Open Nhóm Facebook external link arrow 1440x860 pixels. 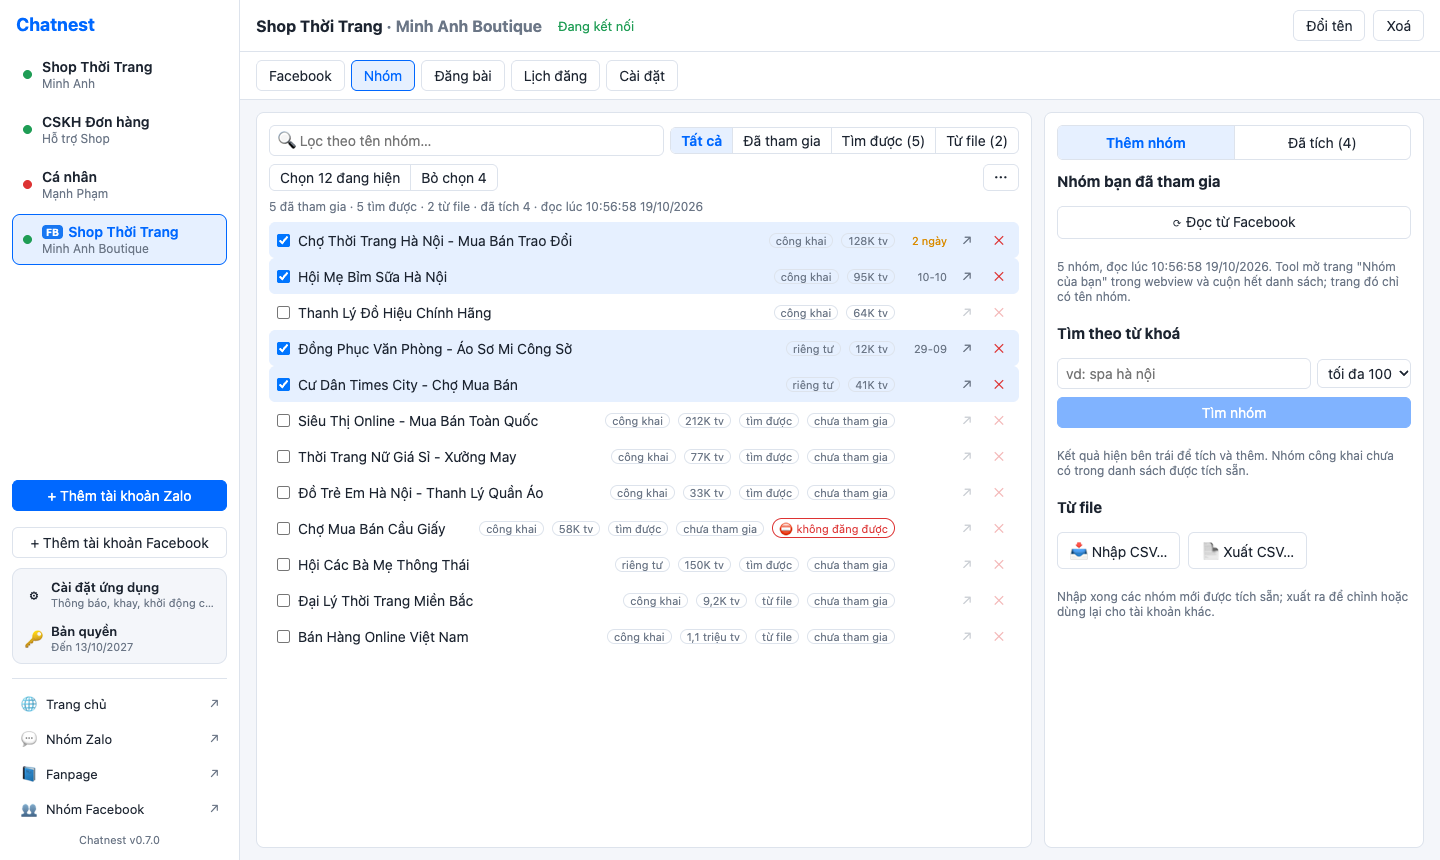tap(214, 809)
